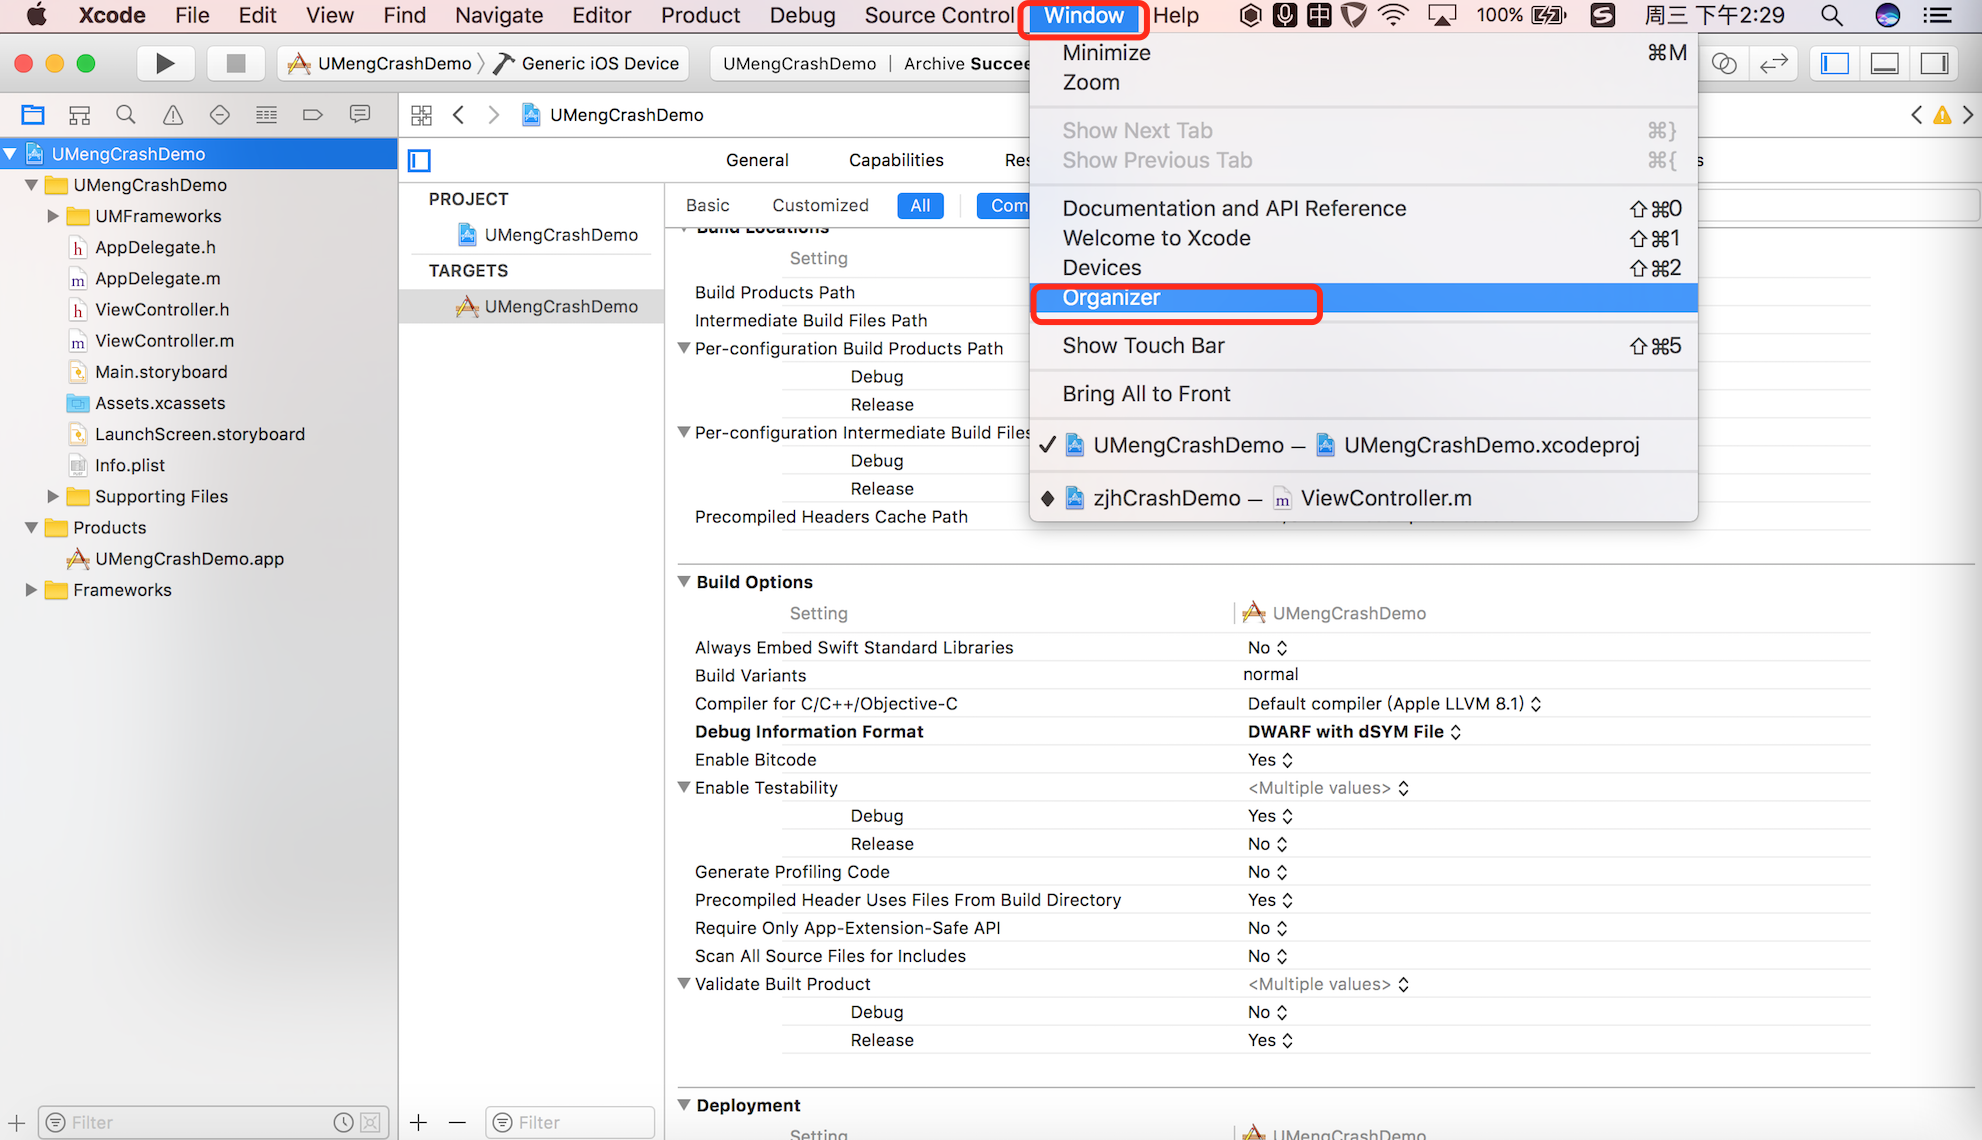Show Basic build settings
The width and height of the screenshot is (1982, 1140).
click(x=708, y=205)
